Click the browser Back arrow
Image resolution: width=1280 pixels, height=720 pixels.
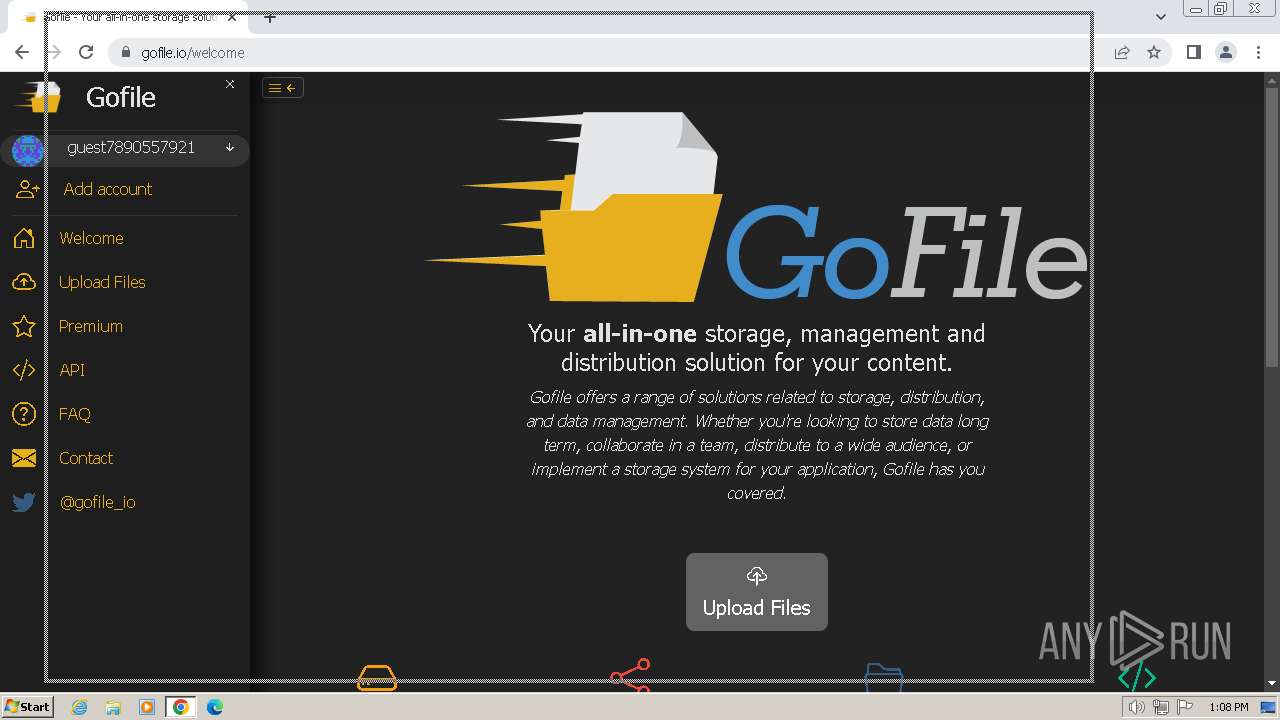pos(22,52)
